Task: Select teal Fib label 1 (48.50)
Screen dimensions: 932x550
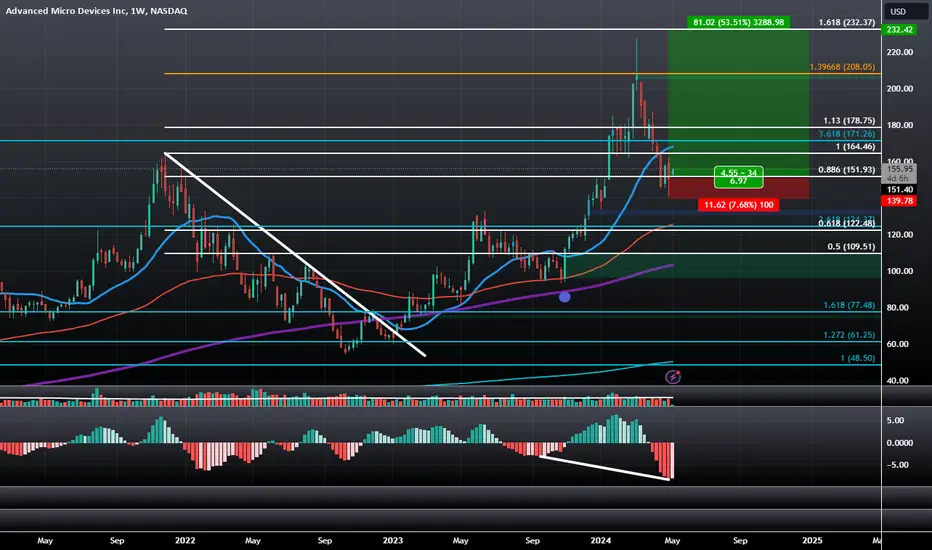Action: (x=858, y=359)
